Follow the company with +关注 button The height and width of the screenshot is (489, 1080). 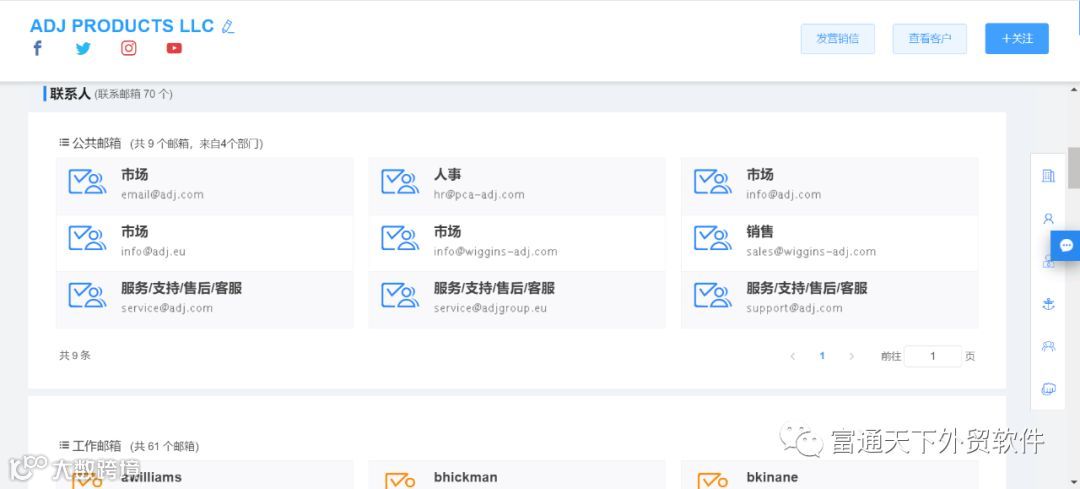tap(1017, 39)
